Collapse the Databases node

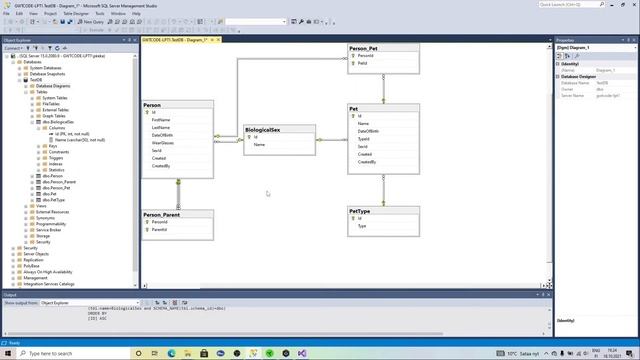pyautogui.click(x=13, y=62)
